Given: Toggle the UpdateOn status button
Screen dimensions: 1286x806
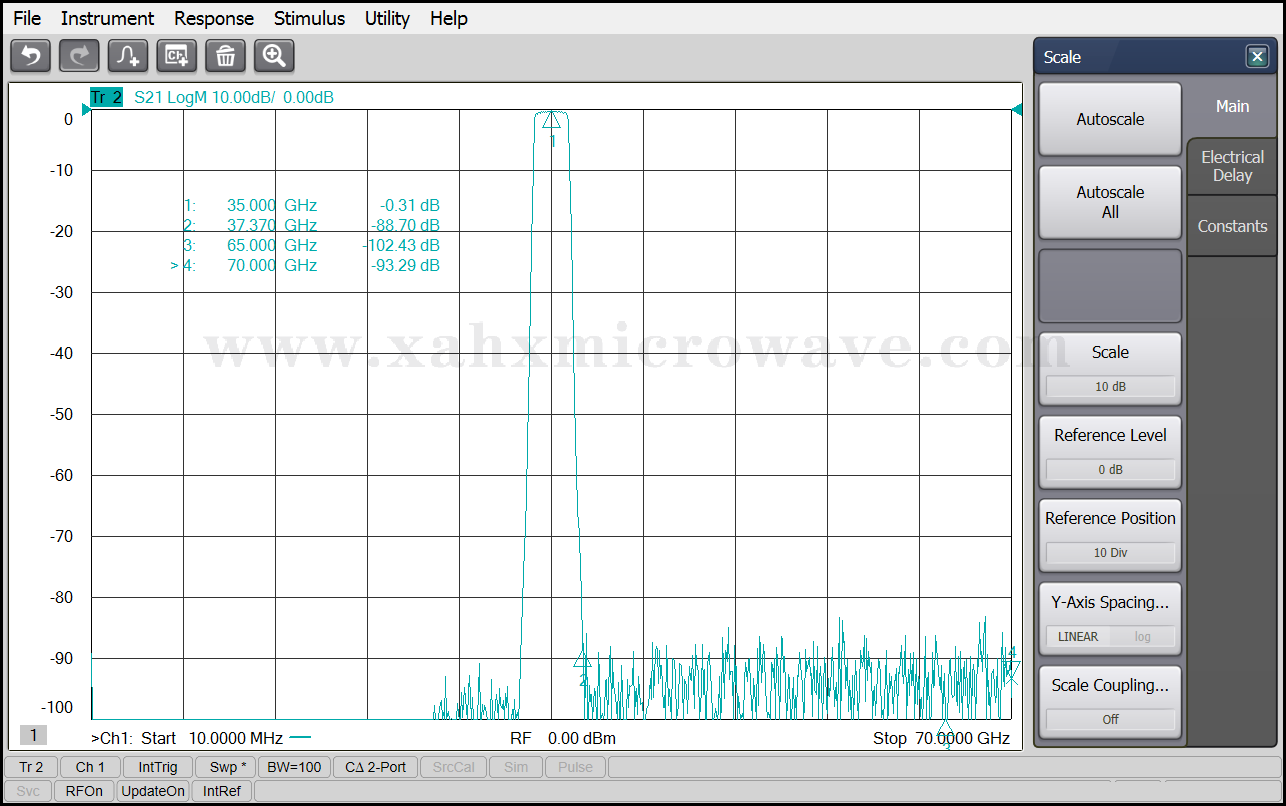Looking at the screenshot, I should click(153, 791).
